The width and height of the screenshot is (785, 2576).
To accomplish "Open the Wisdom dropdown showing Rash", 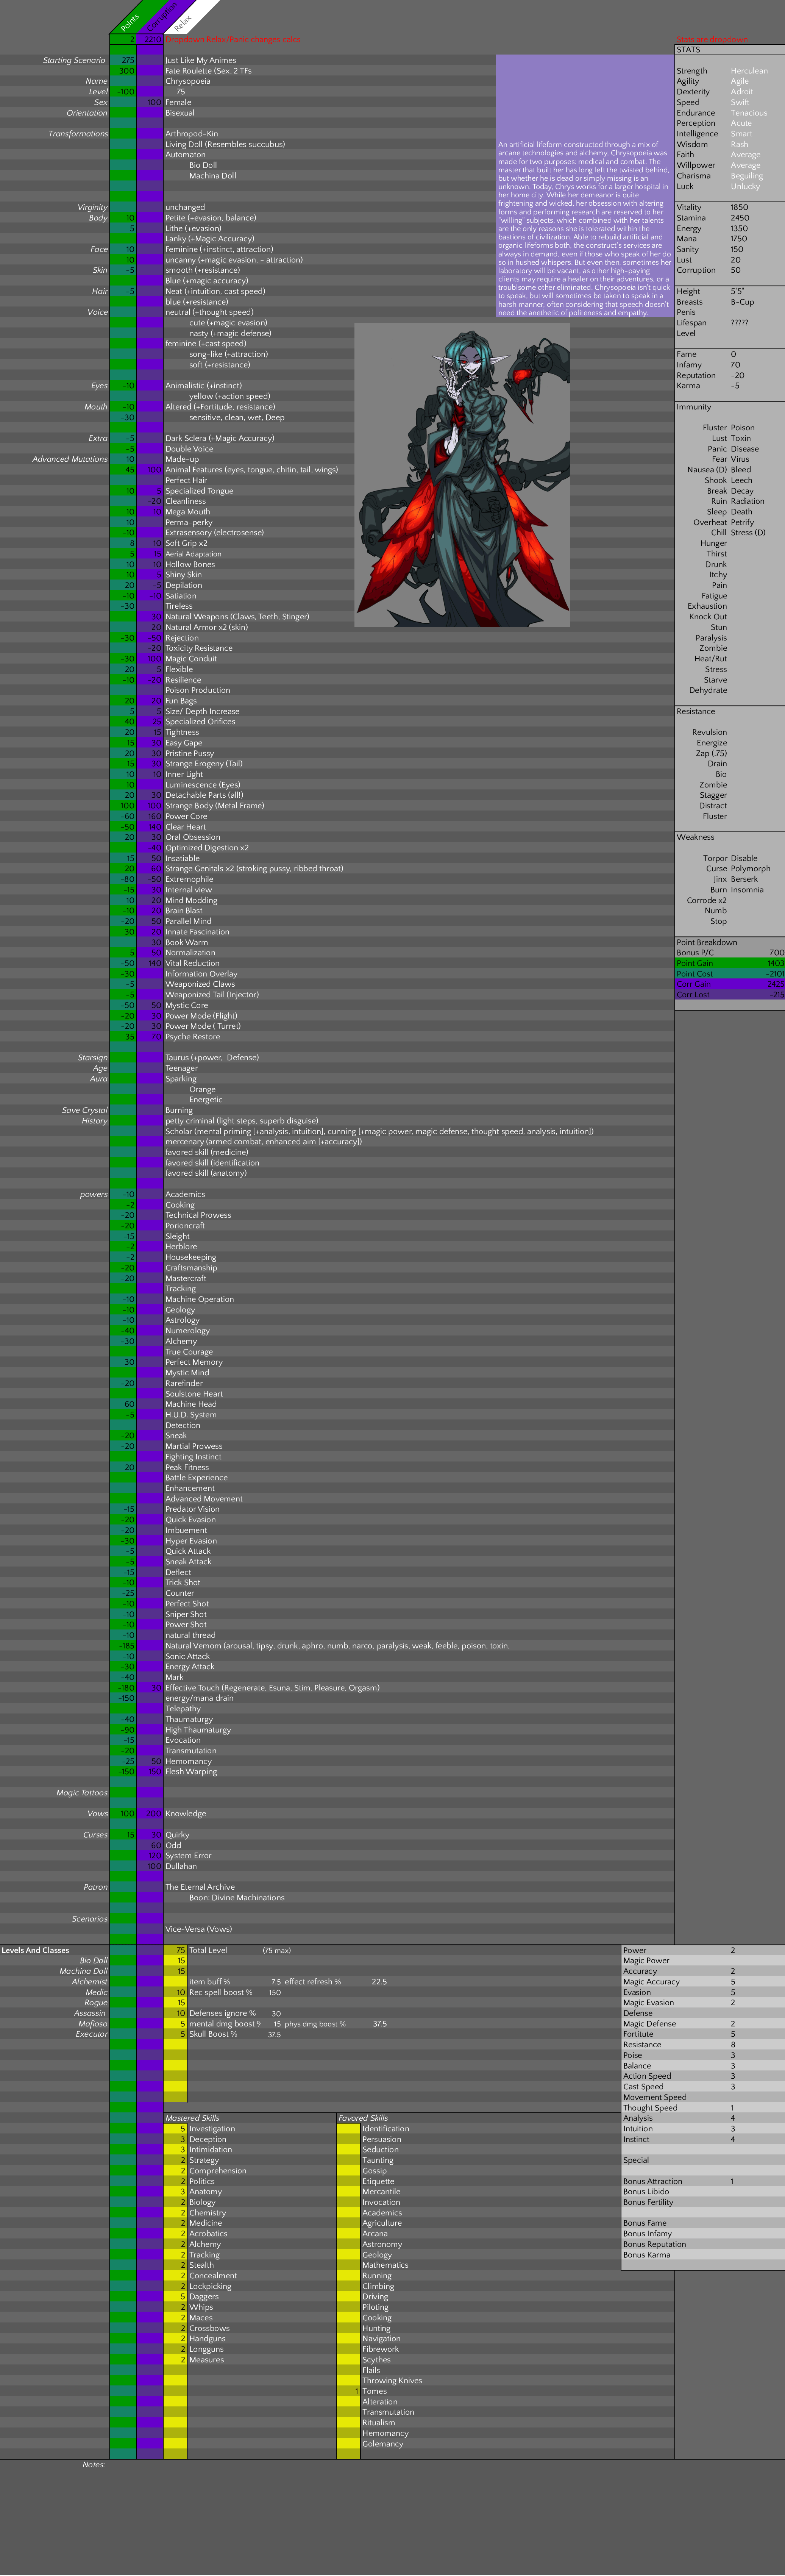I will coord(739,144).
